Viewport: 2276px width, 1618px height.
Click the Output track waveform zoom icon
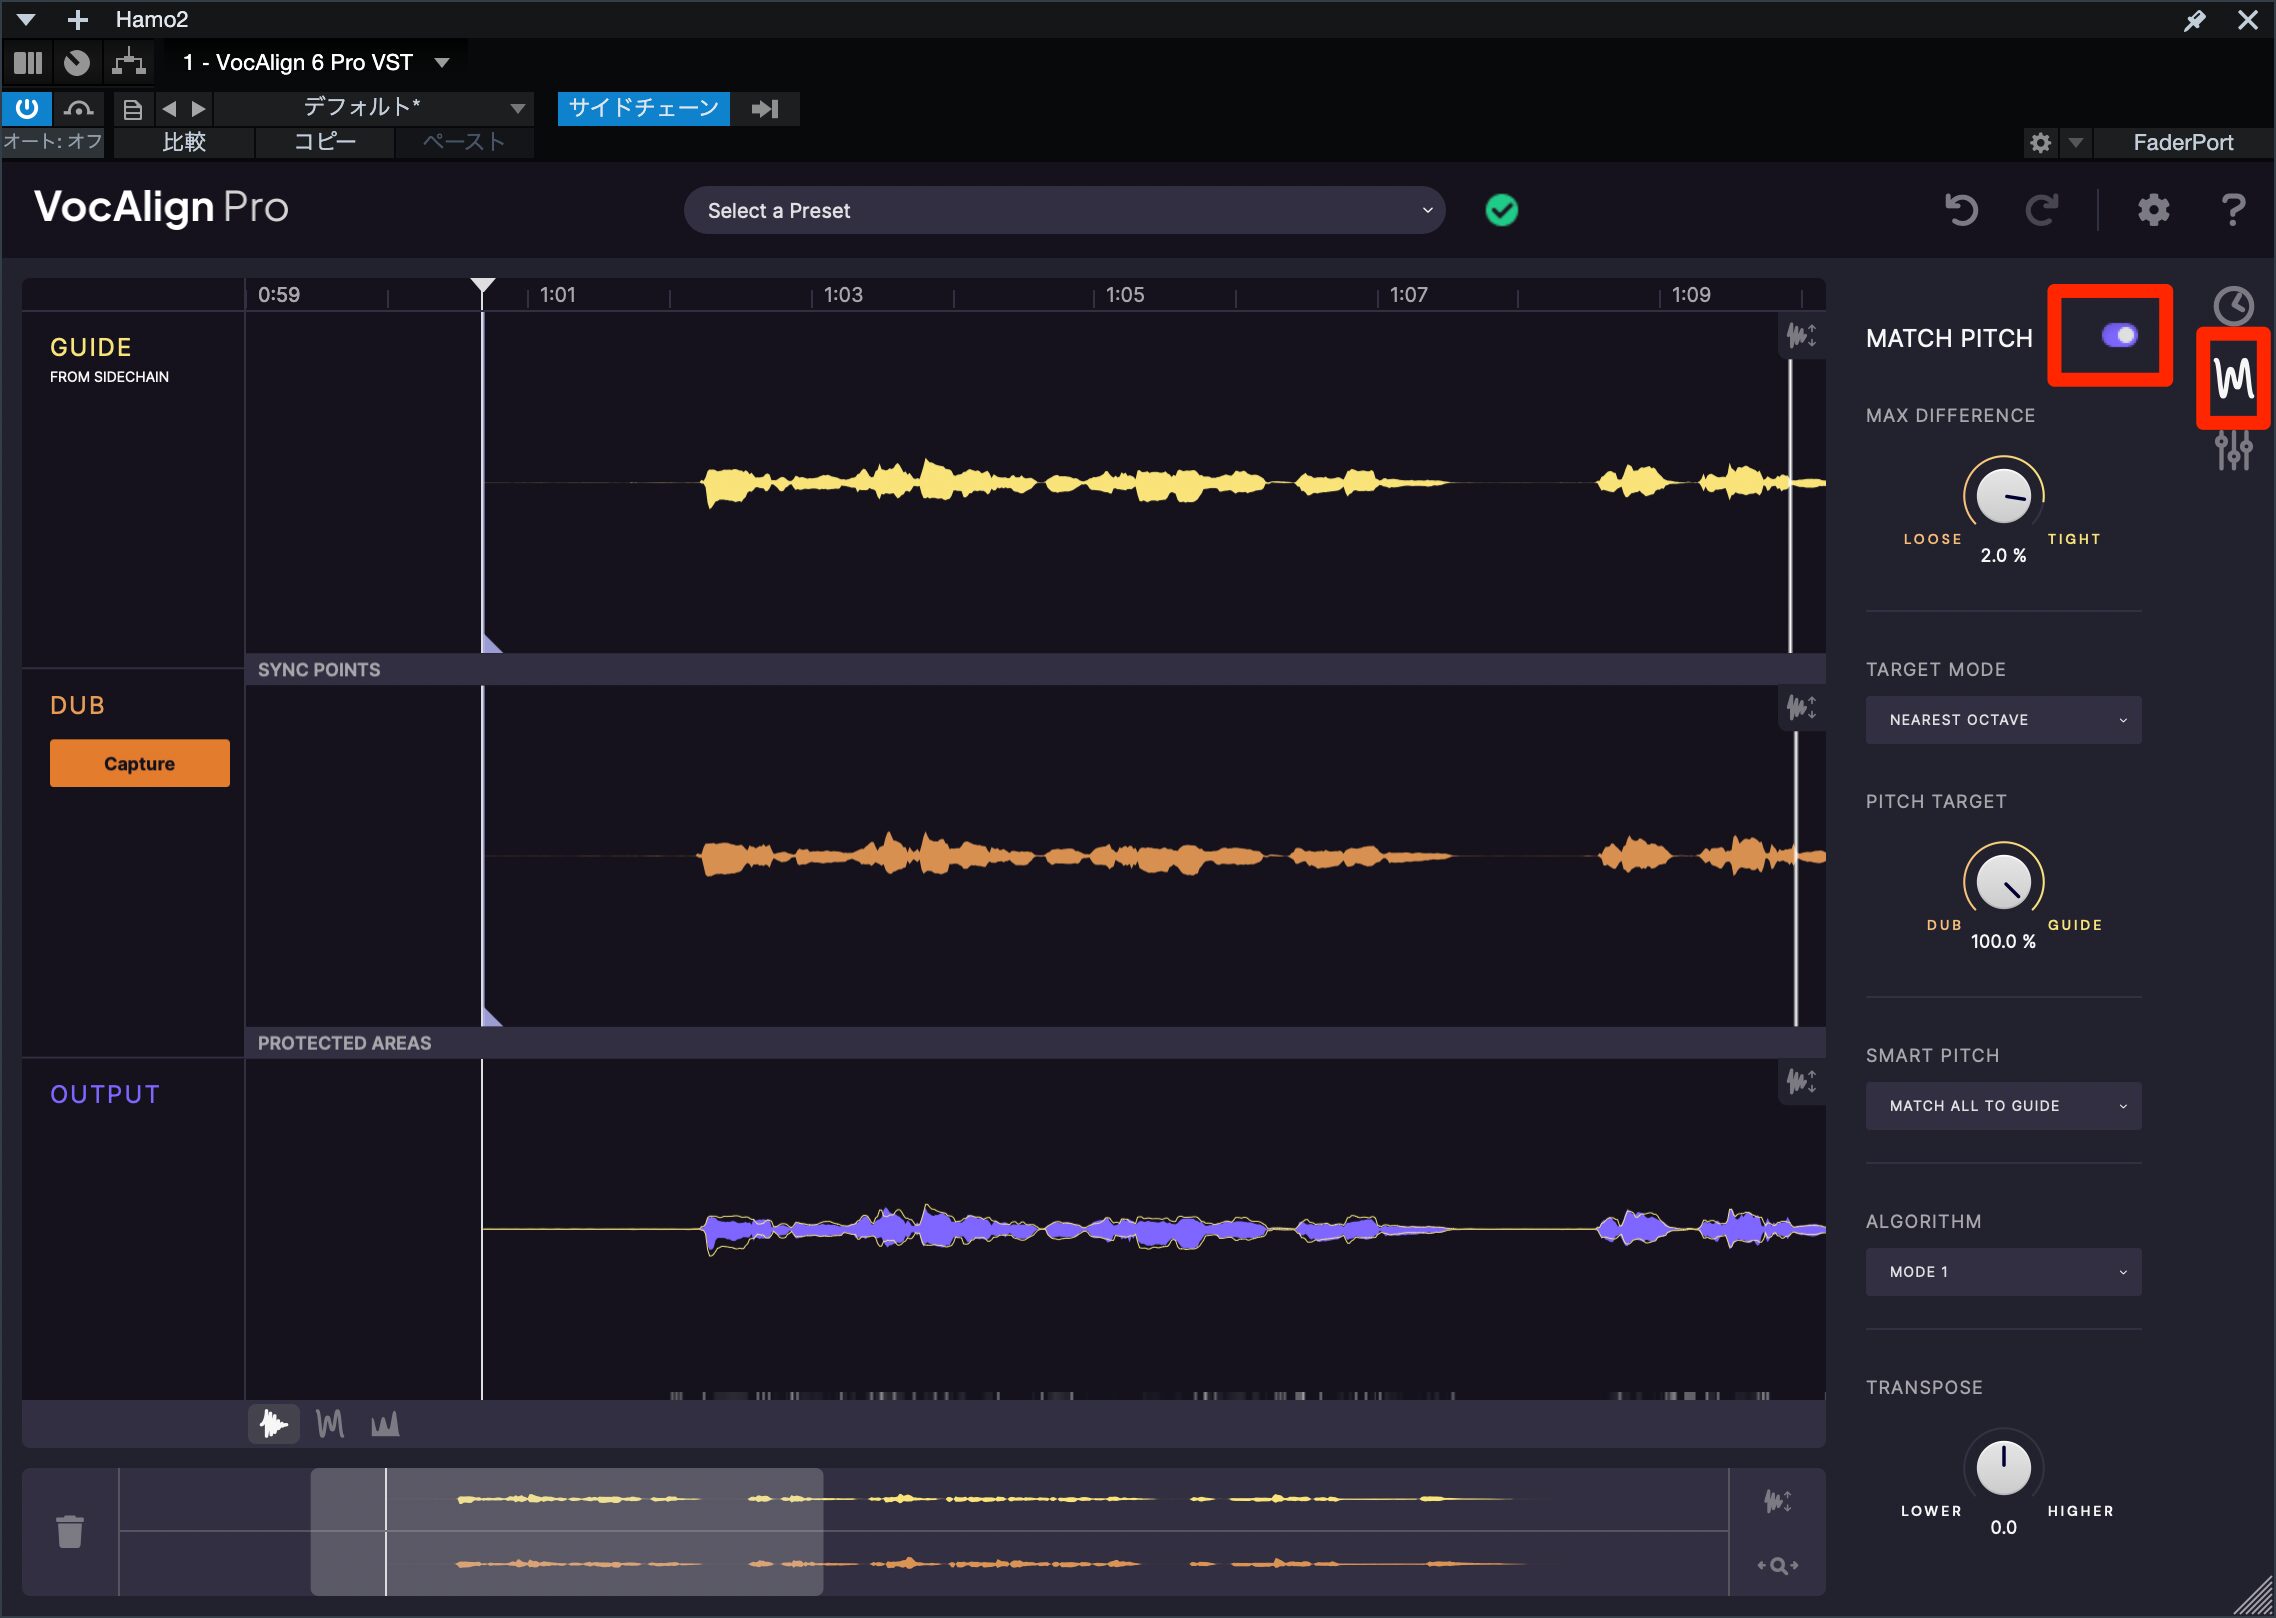pyautogui.click(x=1802, y=1081)
